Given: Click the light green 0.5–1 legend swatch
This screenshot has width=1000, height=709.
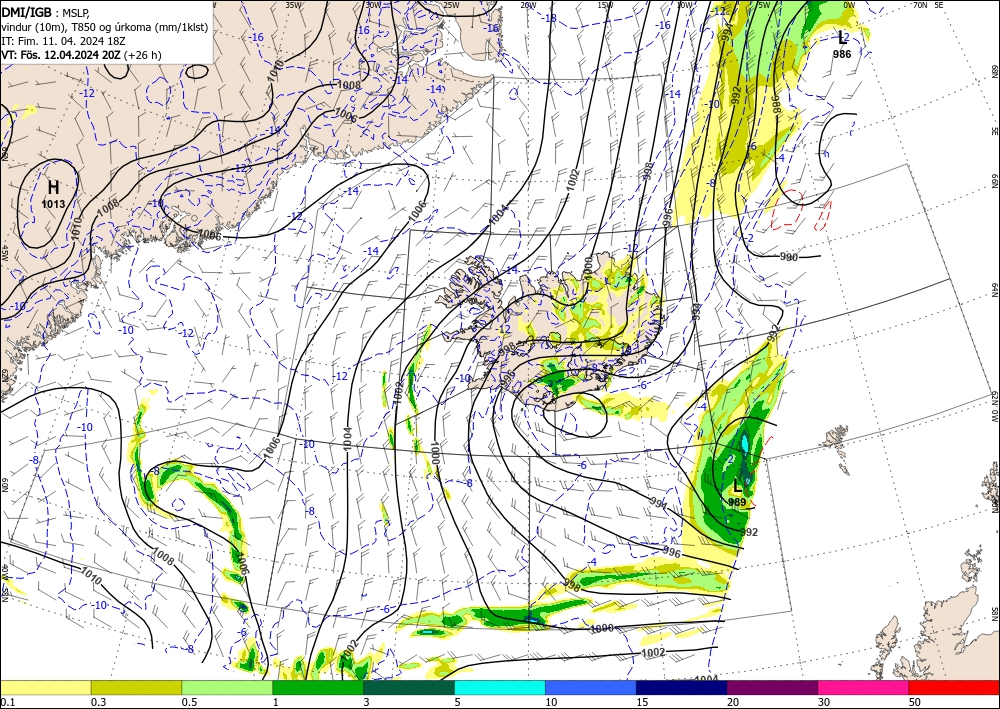Looking at the screenshot, I should [227, 687].
